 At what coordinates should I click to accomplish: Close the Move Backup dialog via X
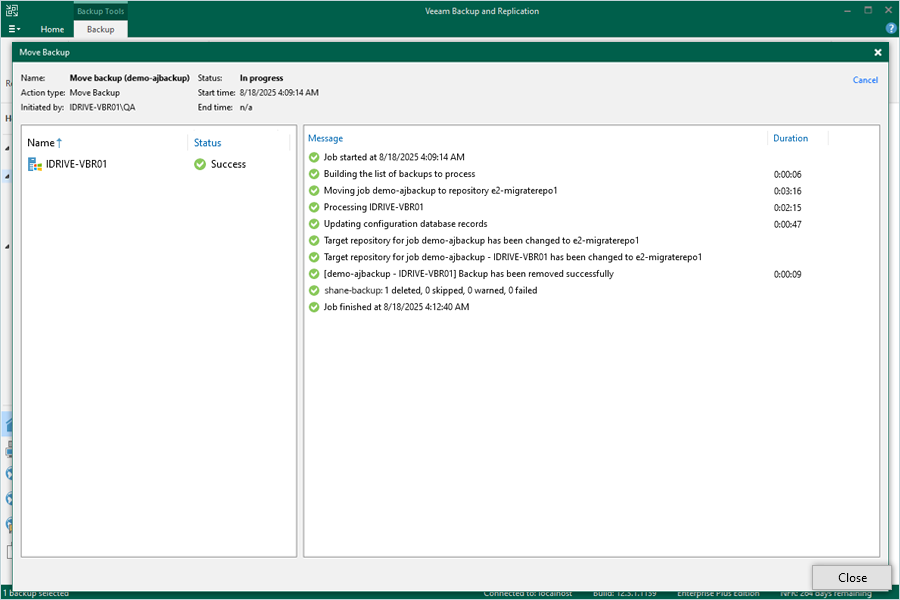pos(878,52)
